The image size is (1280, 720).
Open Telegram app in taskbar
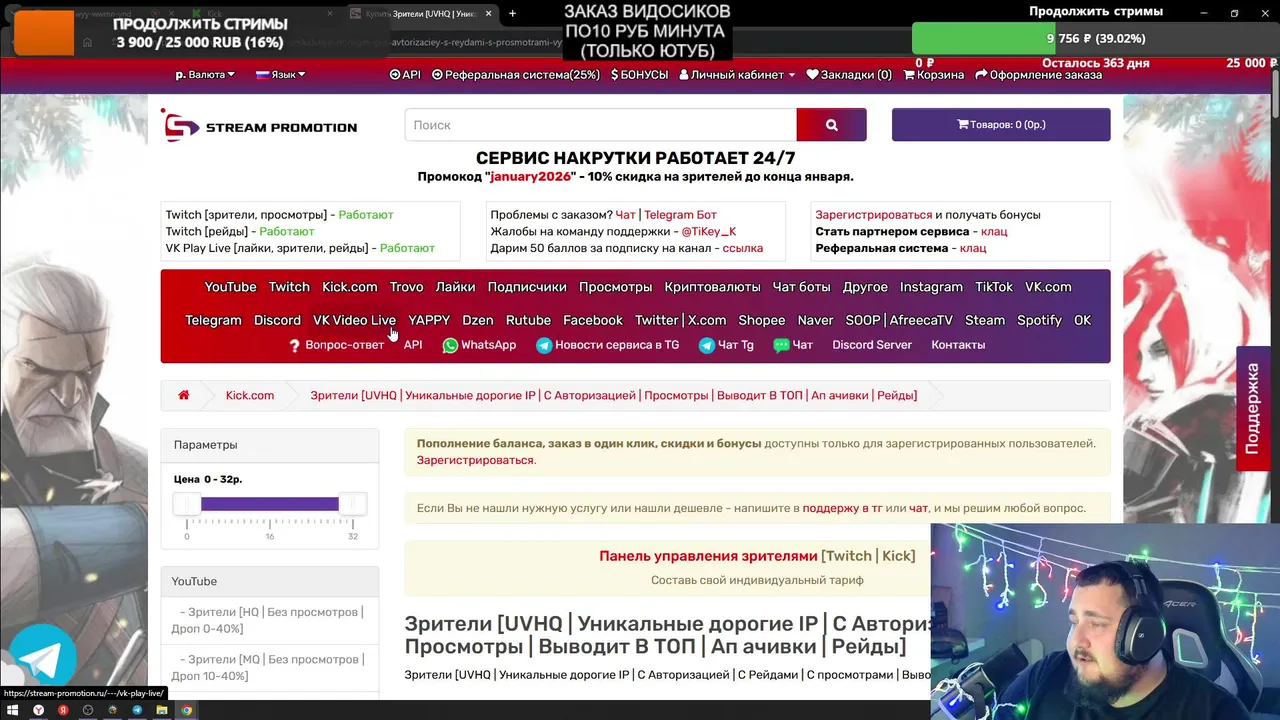[x=137, y=710]
